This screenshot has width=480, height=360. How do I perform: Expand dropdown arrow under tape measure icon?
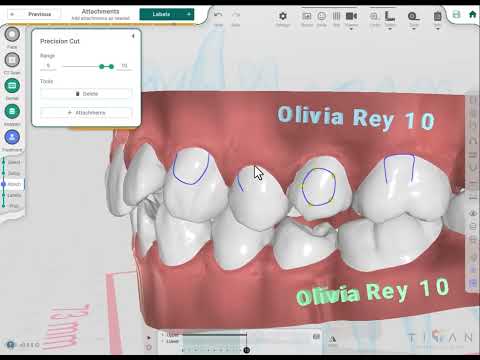click(x=414, y=29)
